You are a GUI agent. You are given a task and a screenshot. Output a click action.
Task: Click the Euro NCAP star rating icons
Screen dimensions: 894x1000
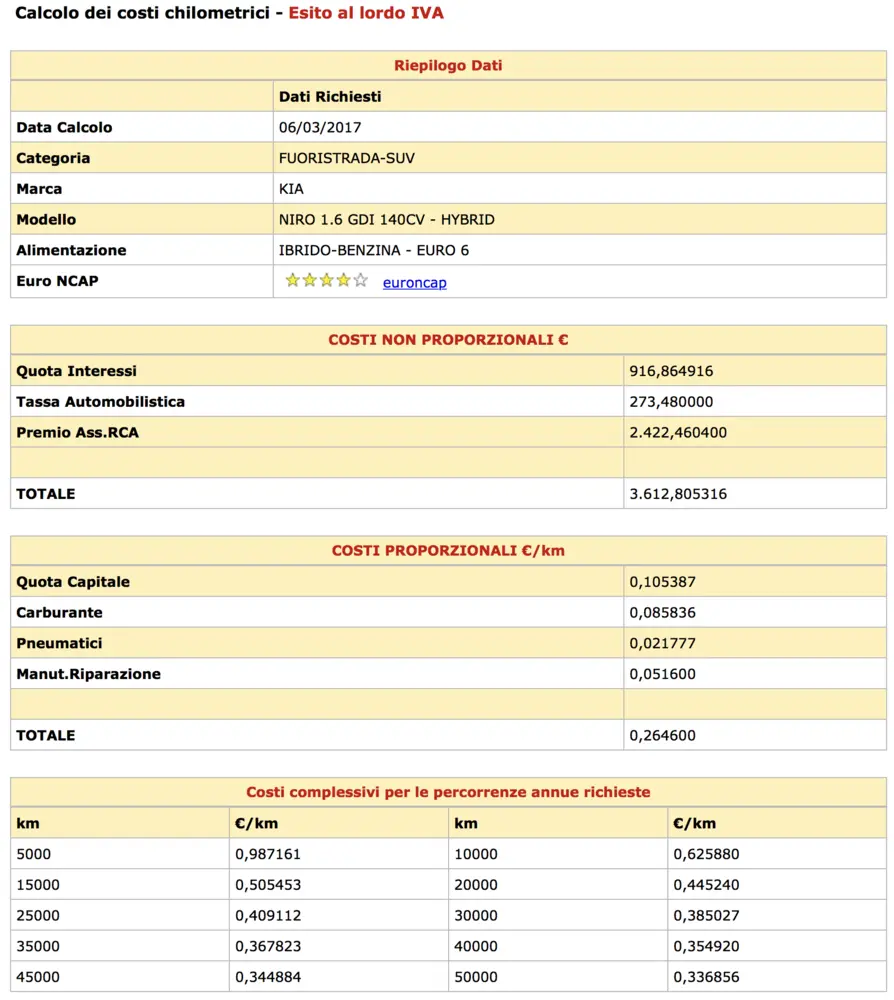[326, 281]
